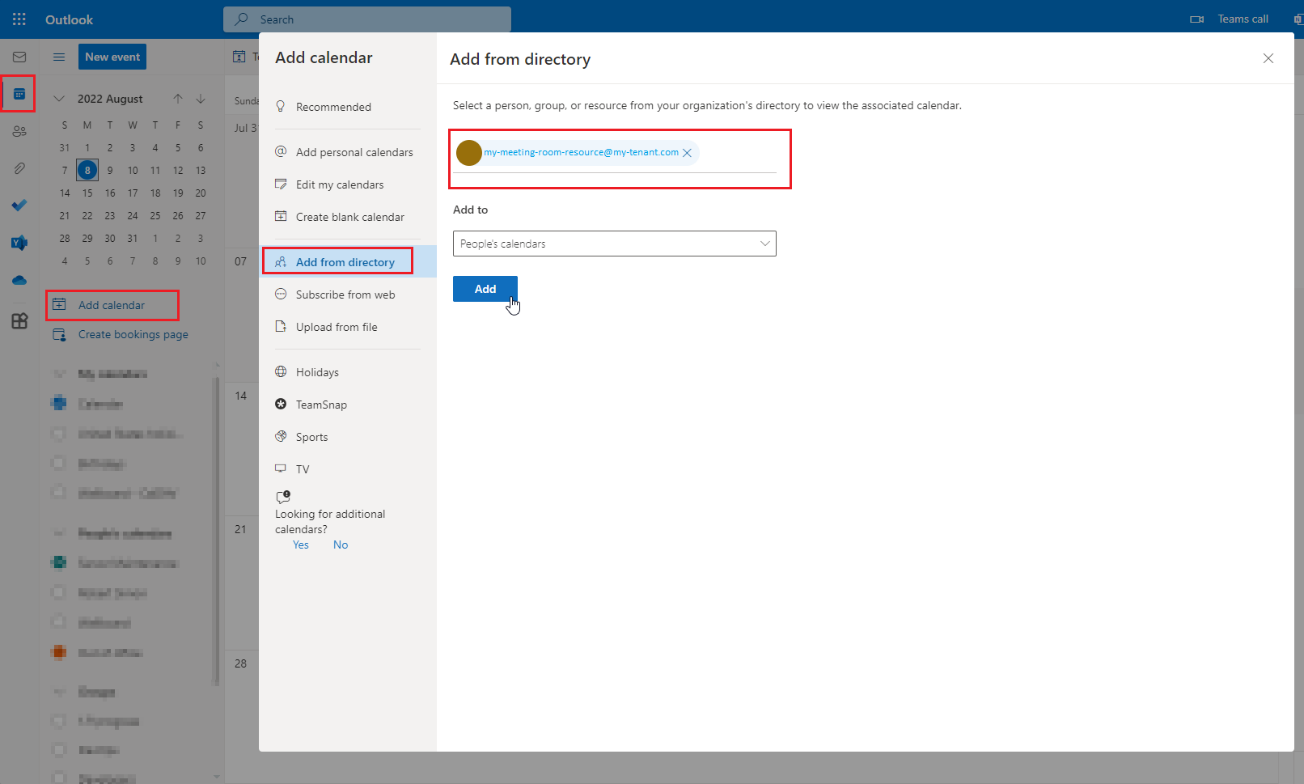
Task: Open the To Do checkmark icon
Action: [19, 205]
